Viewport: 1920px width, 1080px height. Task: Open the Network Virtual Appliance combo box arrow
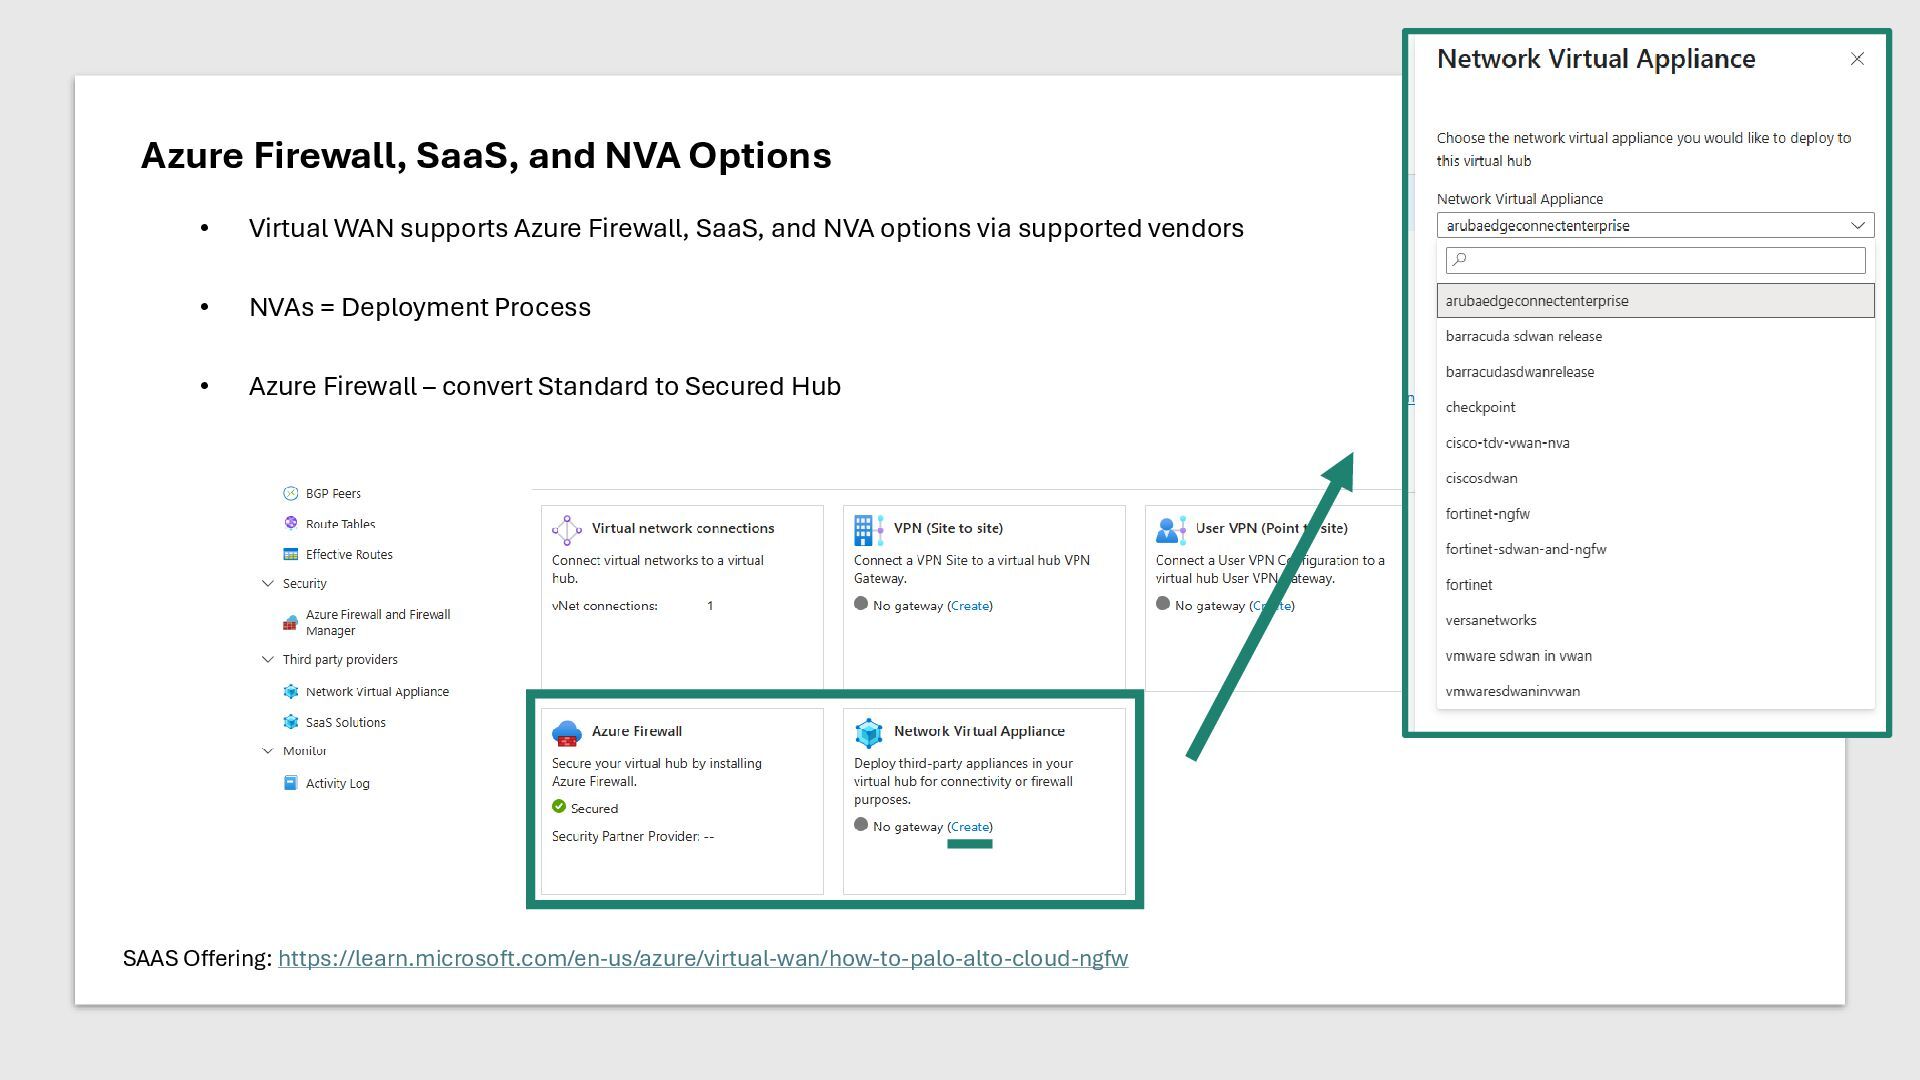tap(1857, 225)
